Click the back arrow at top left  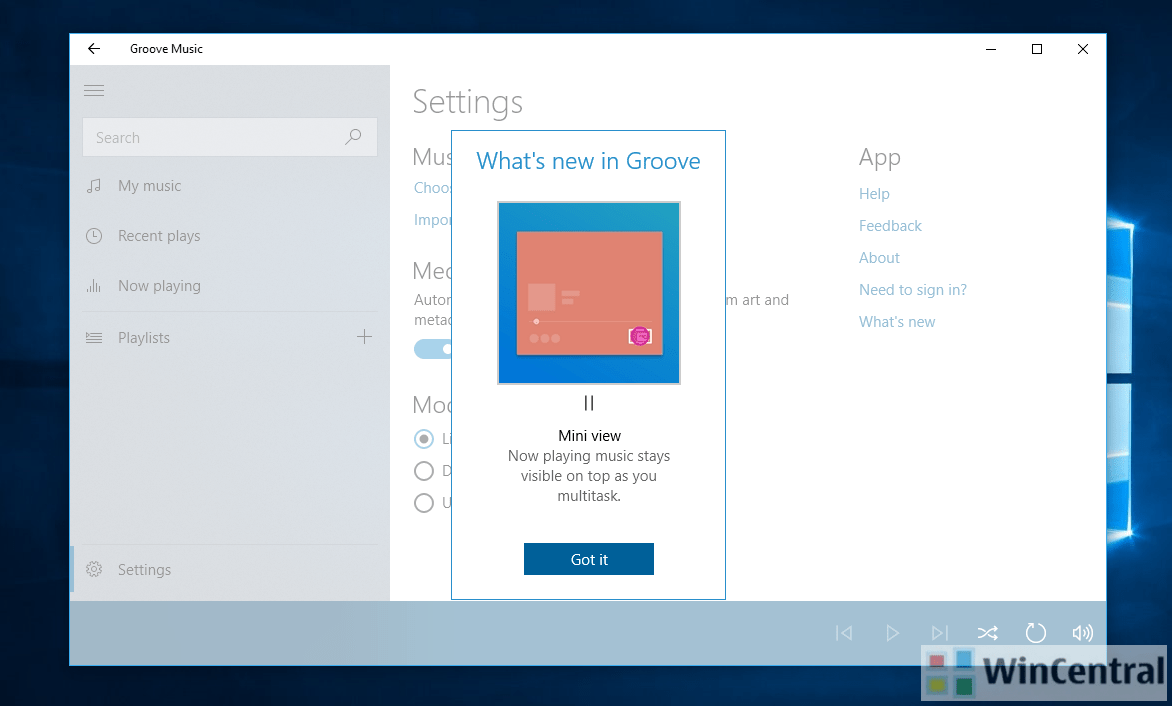tap(93, 48)
